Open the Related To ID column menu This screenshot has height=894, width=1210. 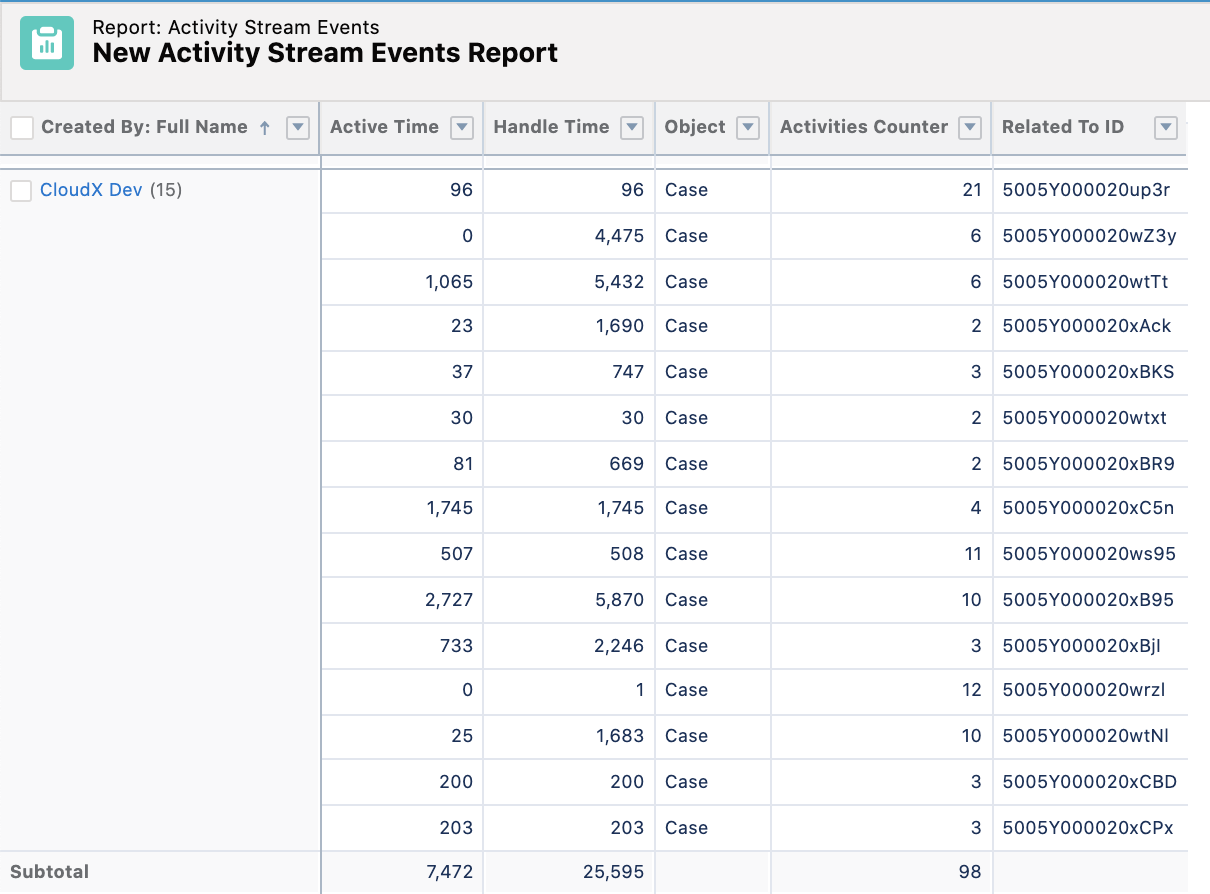point(1165,127)
